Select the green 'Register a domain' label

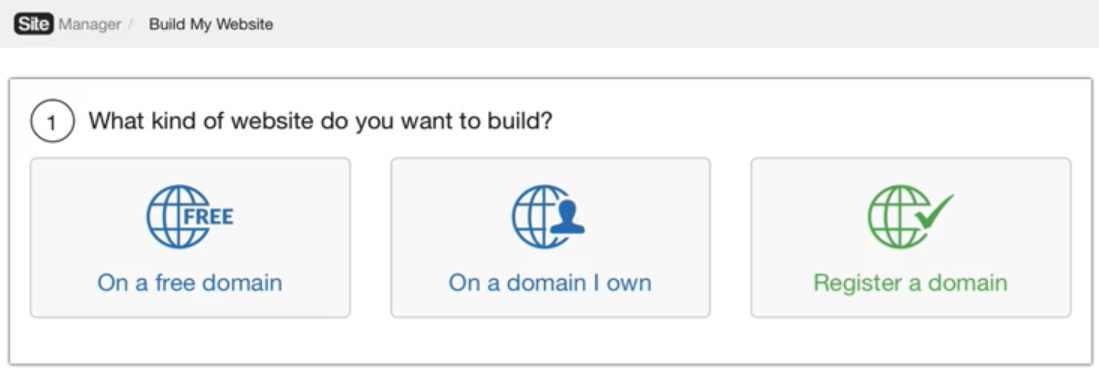click(x=910, y=283)
